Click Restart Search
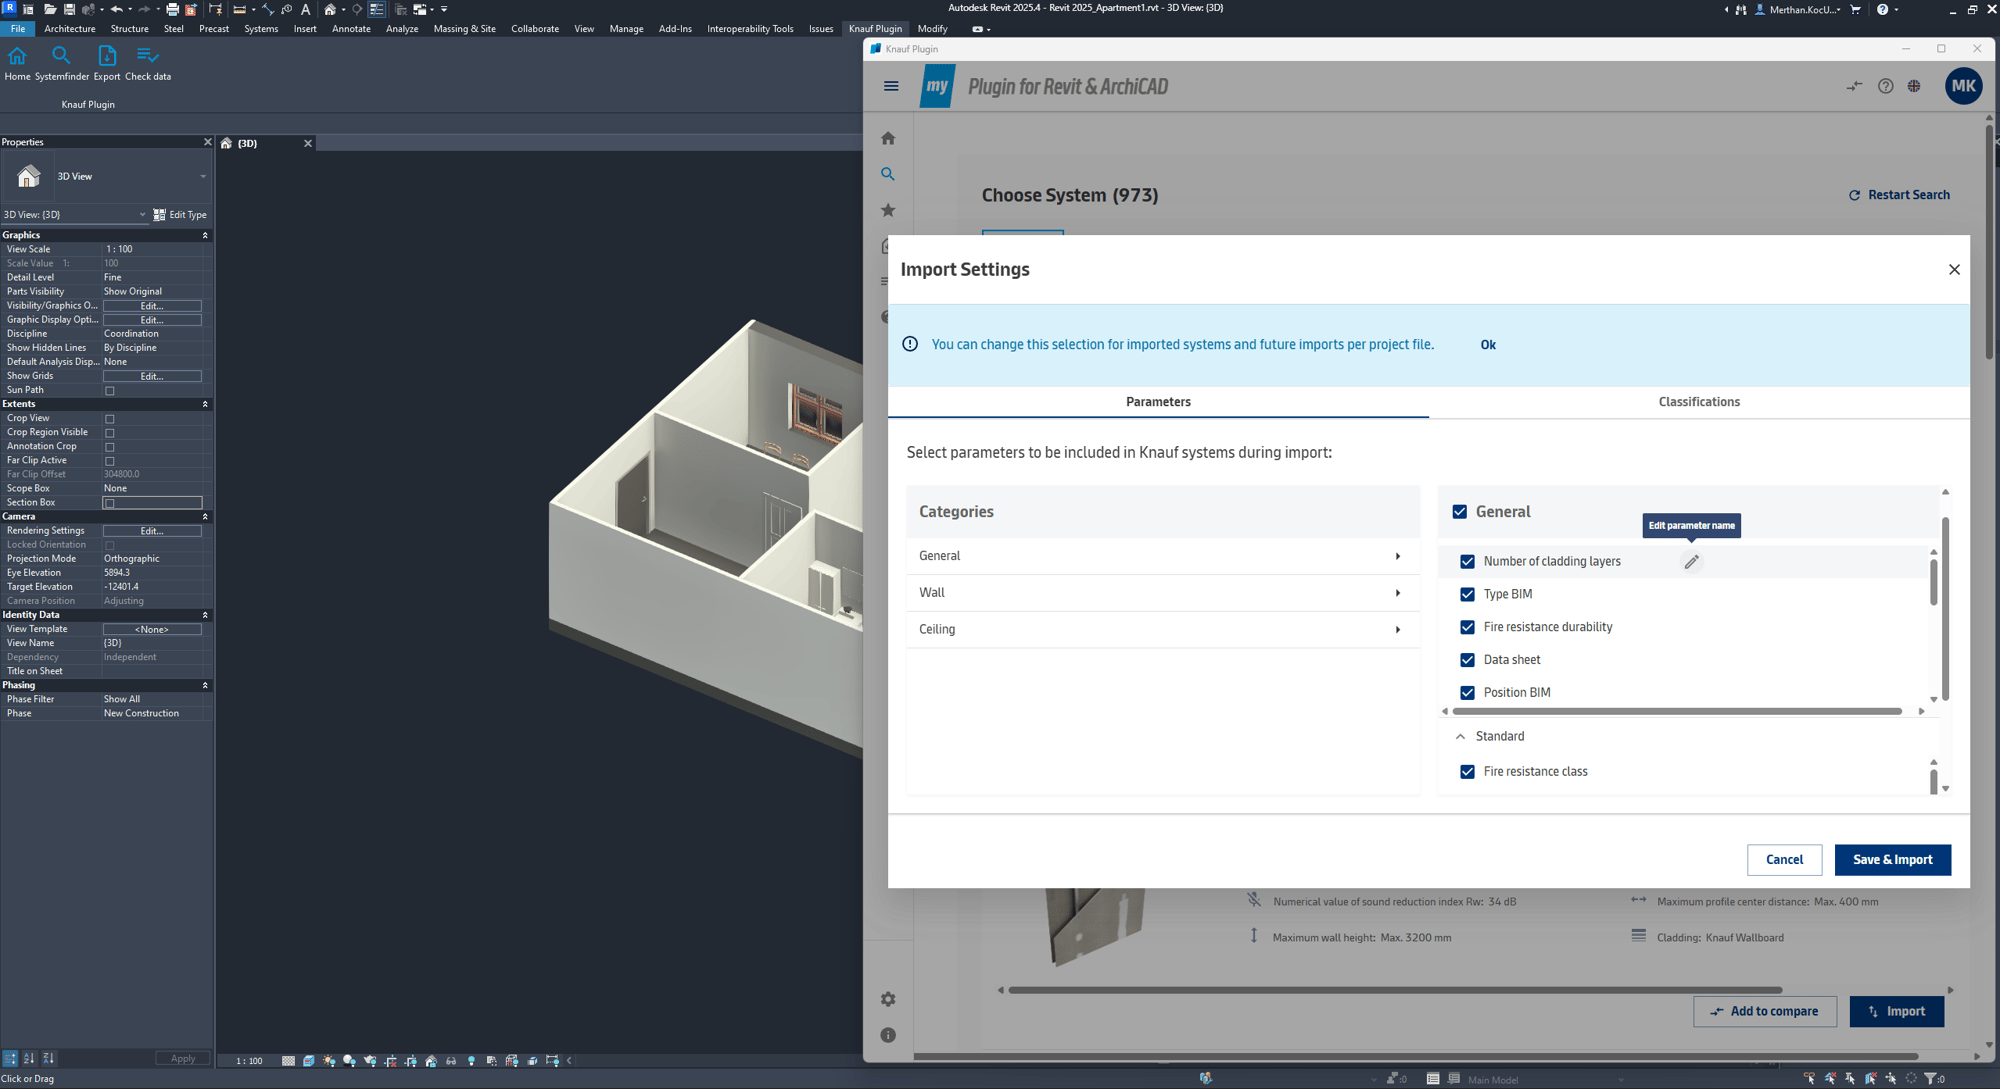The width and height of the screenshot is (2000, 1089). 1898,195
